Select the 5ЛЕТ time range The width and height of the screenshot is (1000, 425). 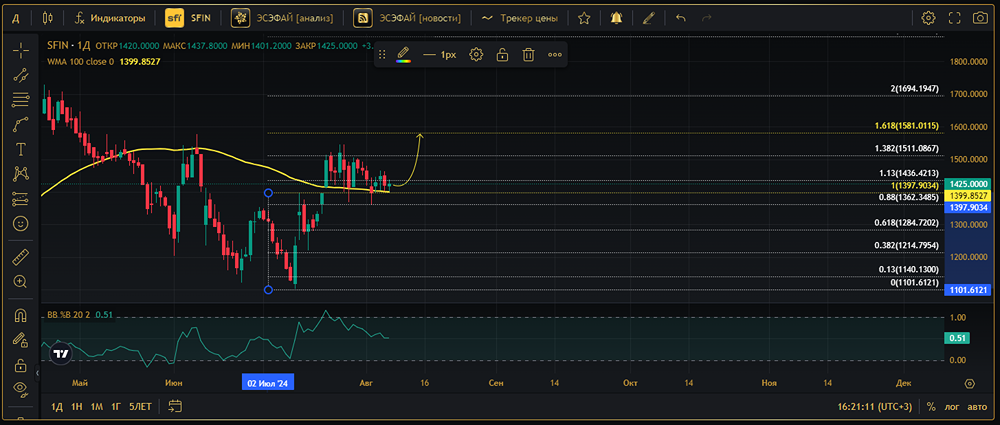[x=140, y=406]
